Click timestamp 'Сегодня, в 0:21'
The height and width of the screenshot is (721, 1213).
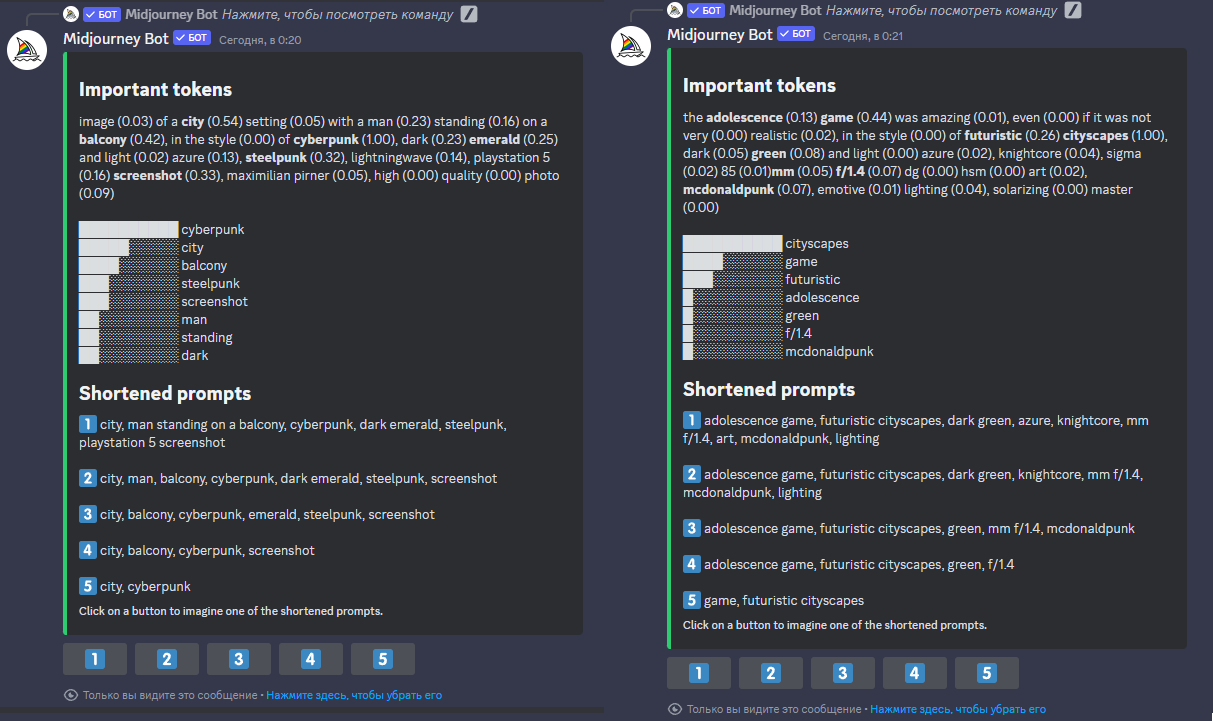pos(864,36)
